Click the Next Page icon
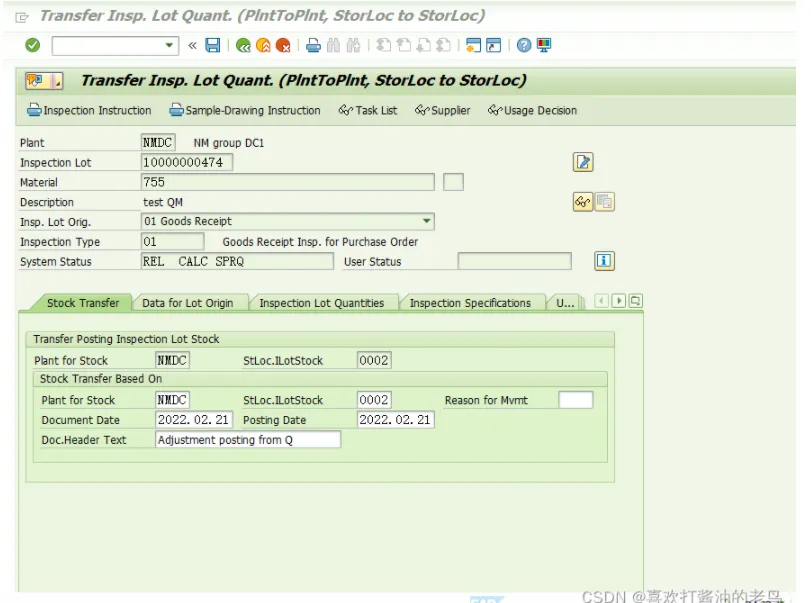 tap(423, 46)
